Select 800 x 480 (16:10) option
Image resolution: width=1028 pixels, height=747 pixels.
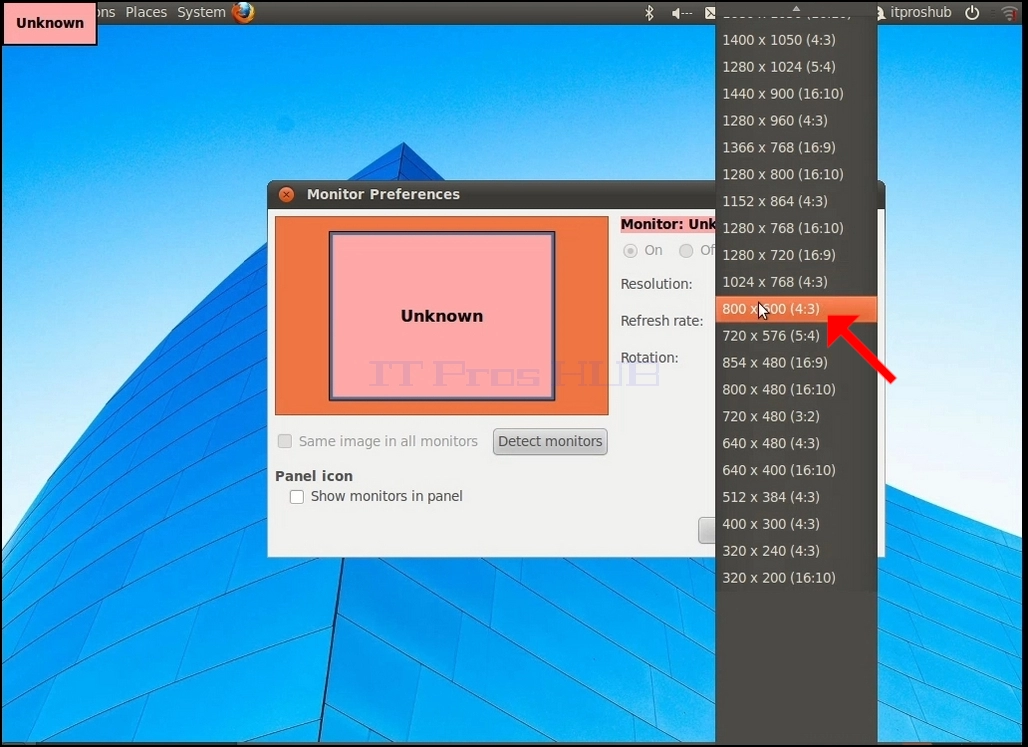pyautogui.click(x=796, y=390)
